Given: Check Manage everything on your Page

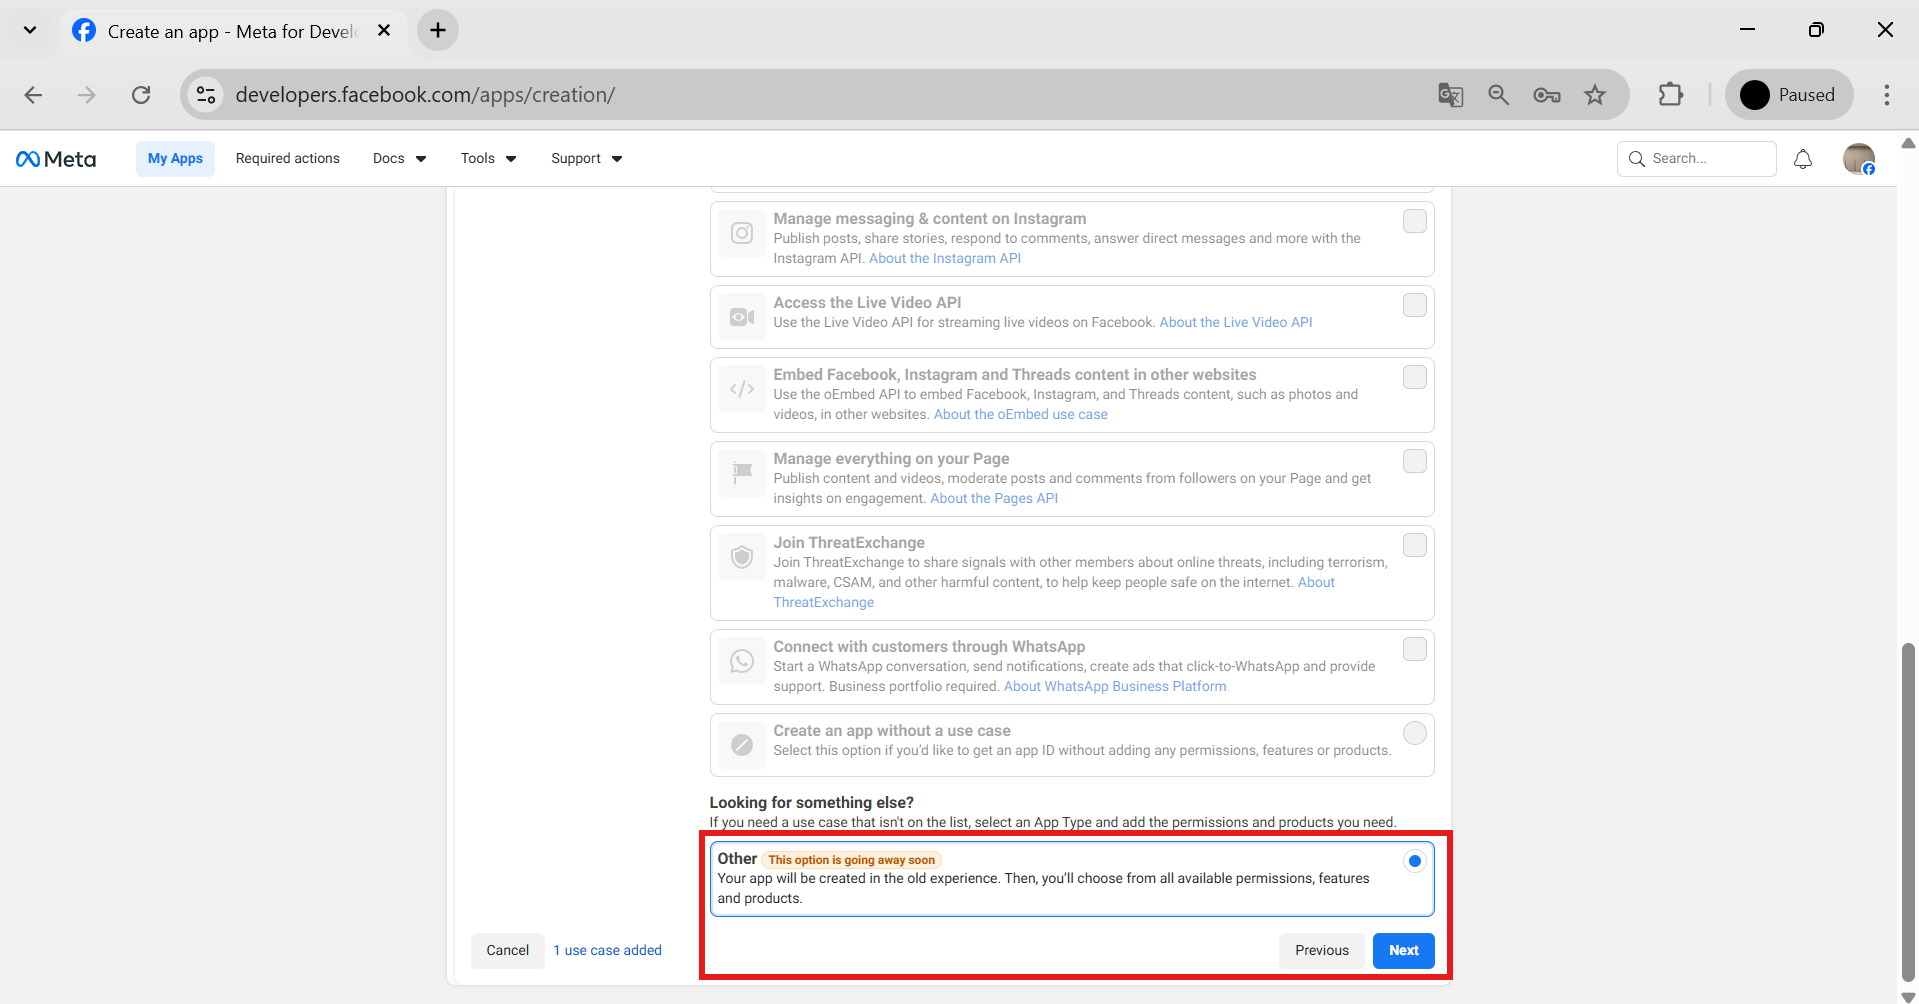Looking at the screenshot, I should tap(1415, 461).
